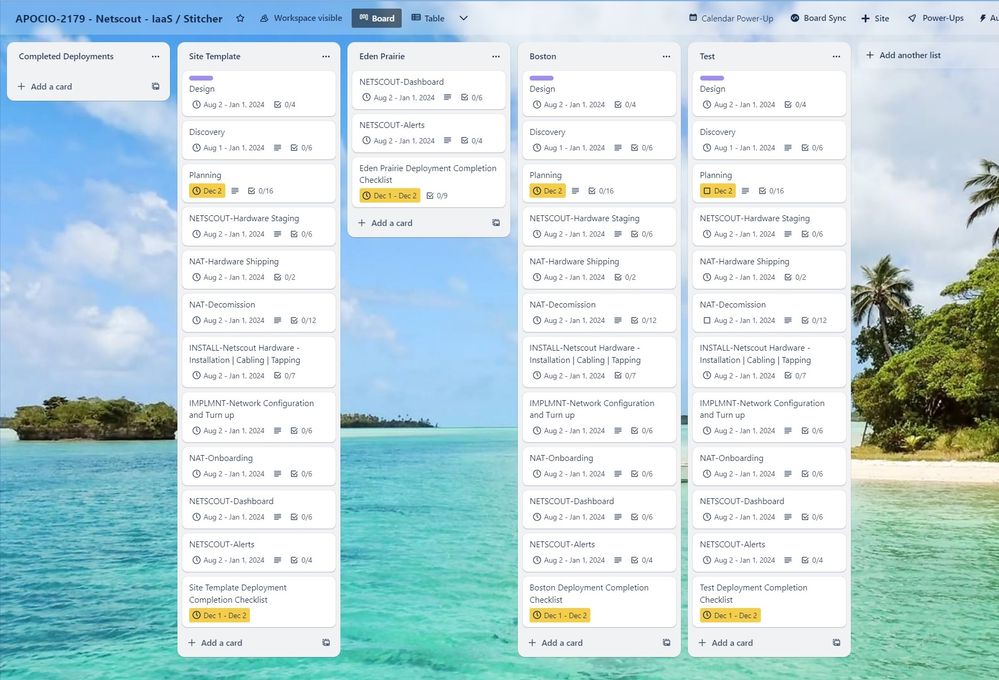Toggle Dec 1 - Dec 2 badge on Test checklist card
The image size is (999, 680).
[729, 616]
